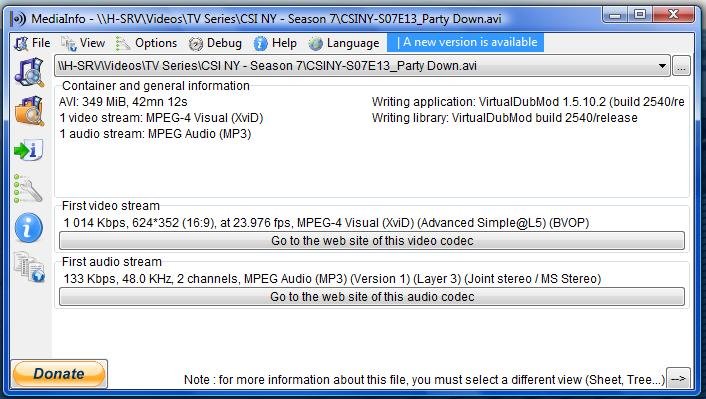Open the Debug menu

pos(215,43)
